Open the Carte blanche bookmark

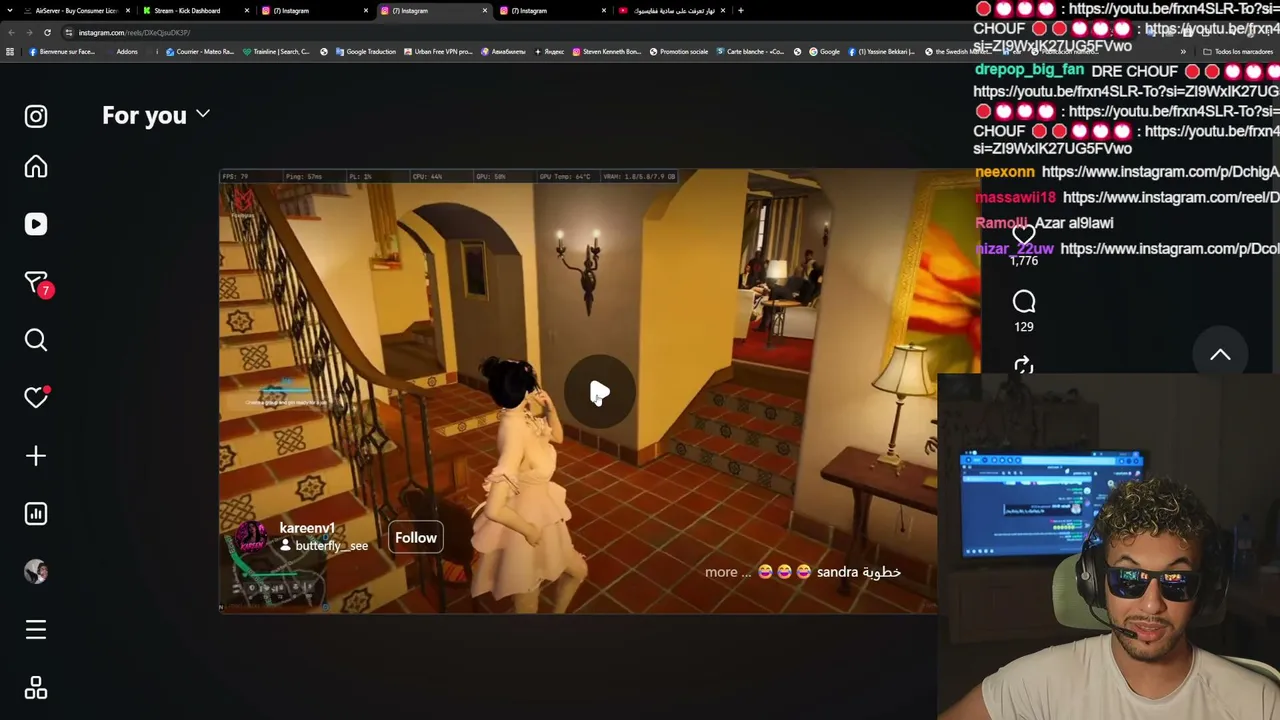750,52
